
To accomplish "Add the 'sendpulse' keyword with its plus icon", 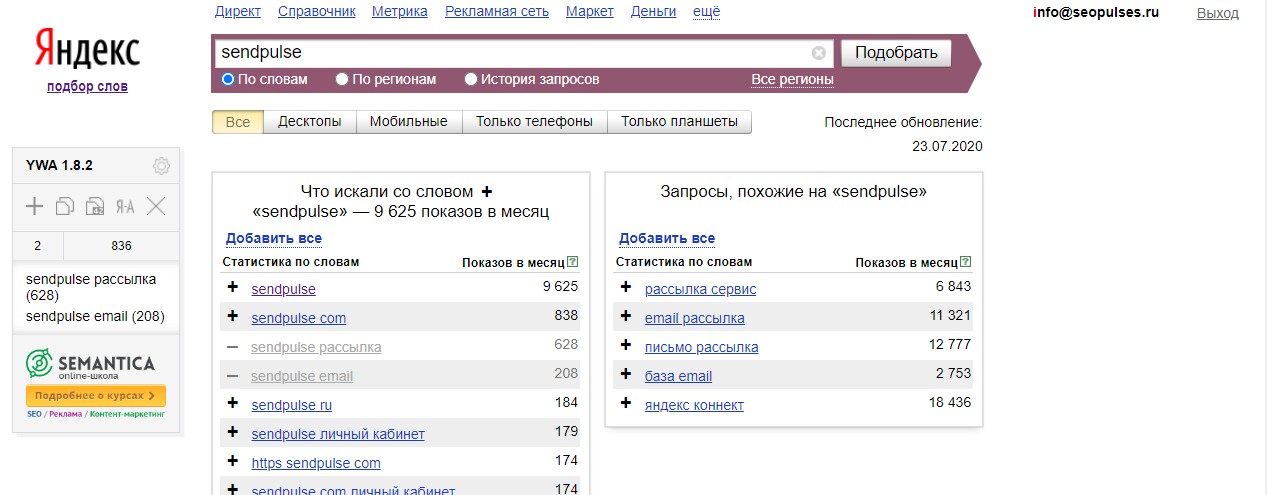I will coord(233,287).
